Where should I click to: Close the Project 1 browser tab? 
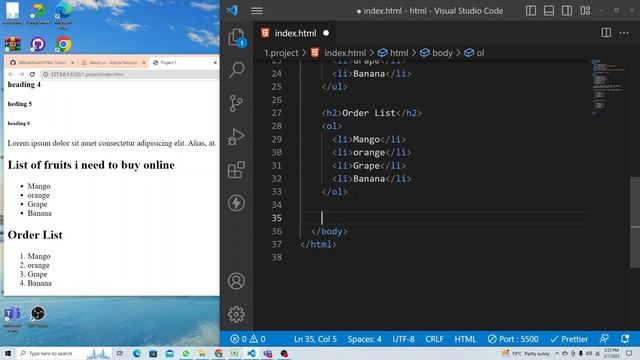(215, 62)
